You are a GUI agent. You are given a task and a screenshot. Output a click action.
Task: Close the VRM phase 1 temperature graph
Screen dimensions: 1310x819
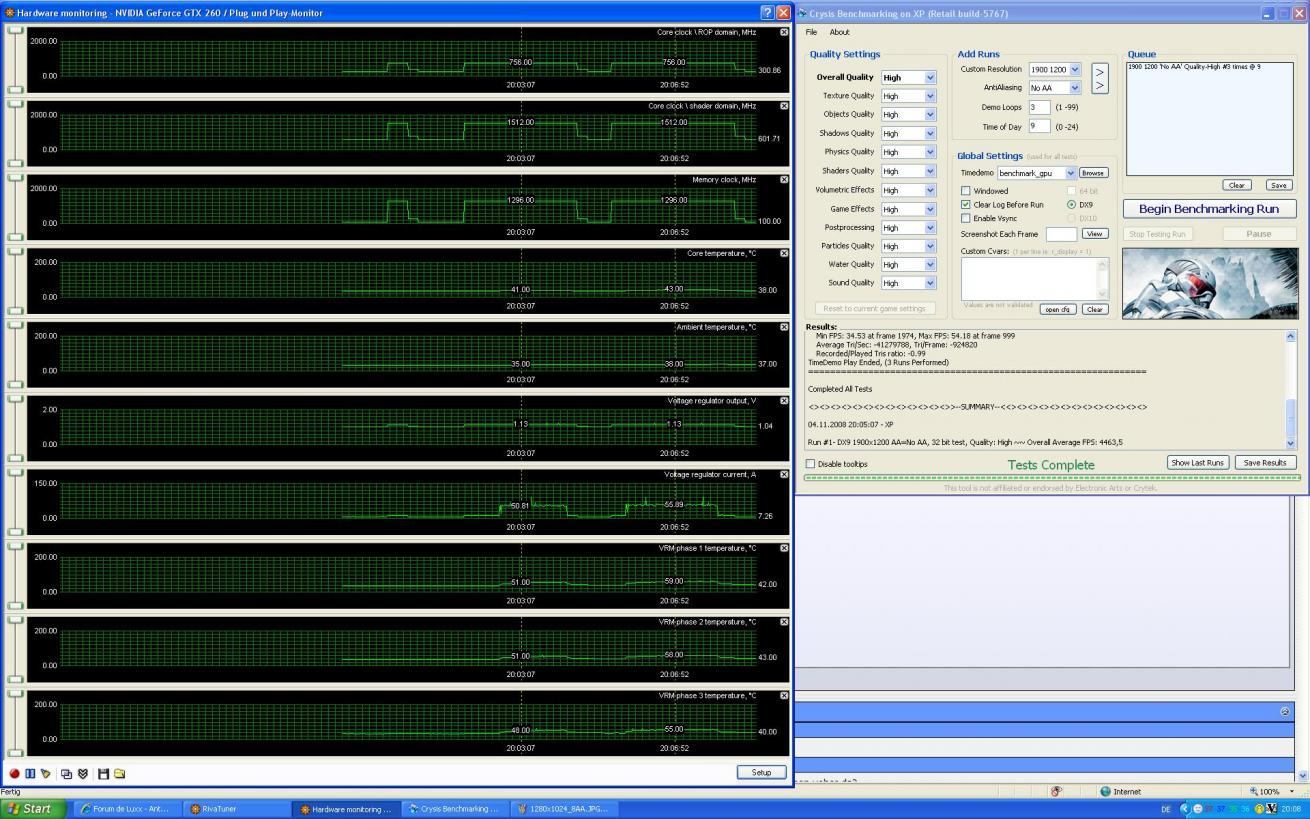click(784, 548)
